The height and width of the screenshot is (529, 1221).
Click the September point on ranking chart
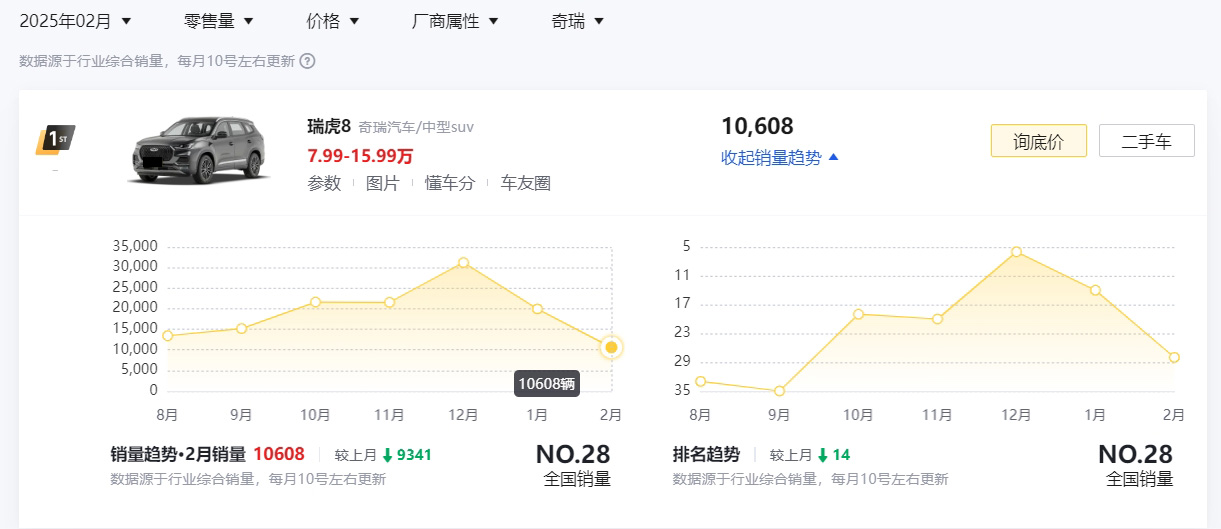point(779,391)
